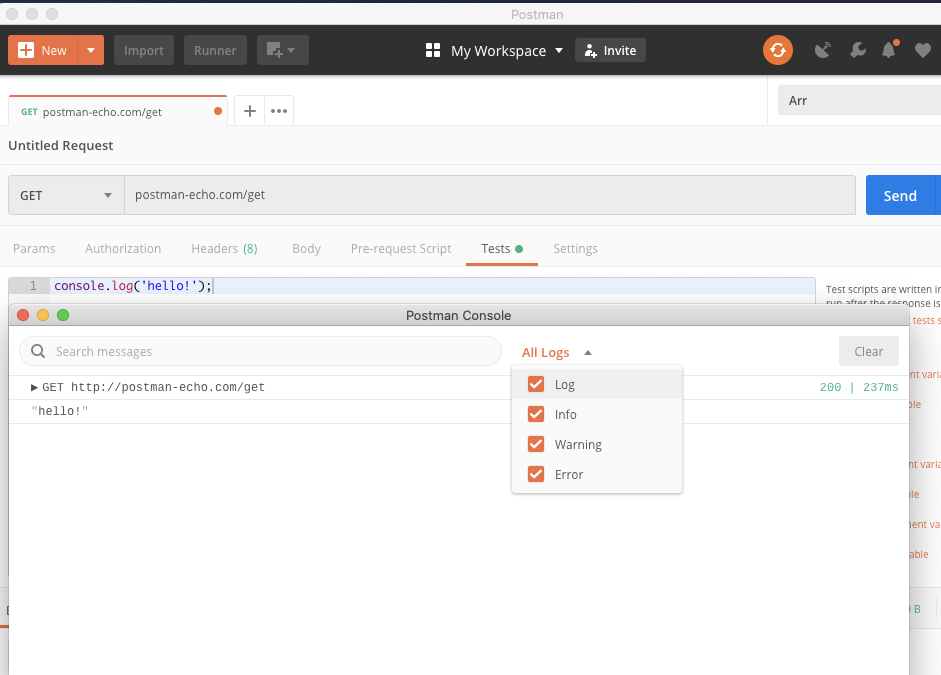Open the capture requests satellite icon
Screen dimensions: 941x675
pos(823,49)
